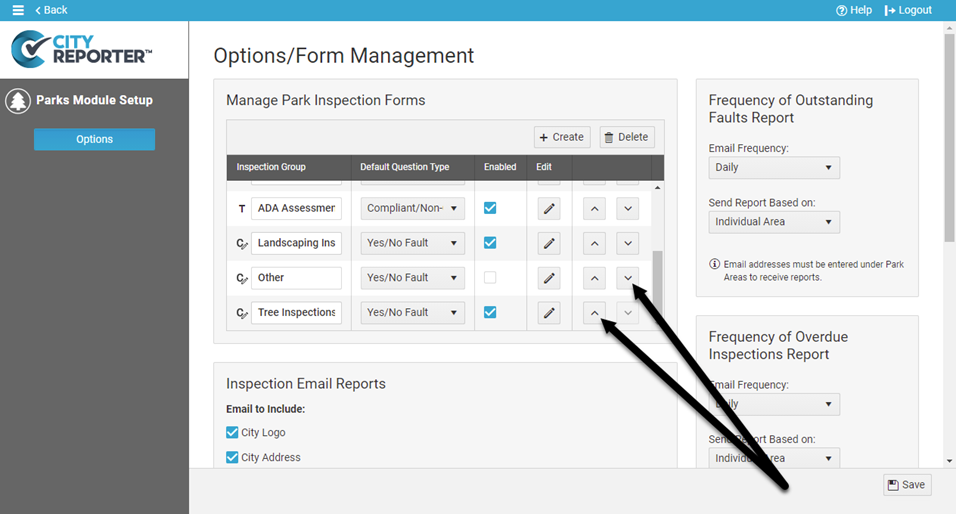Move Landscaping Inspection row down

627,243
